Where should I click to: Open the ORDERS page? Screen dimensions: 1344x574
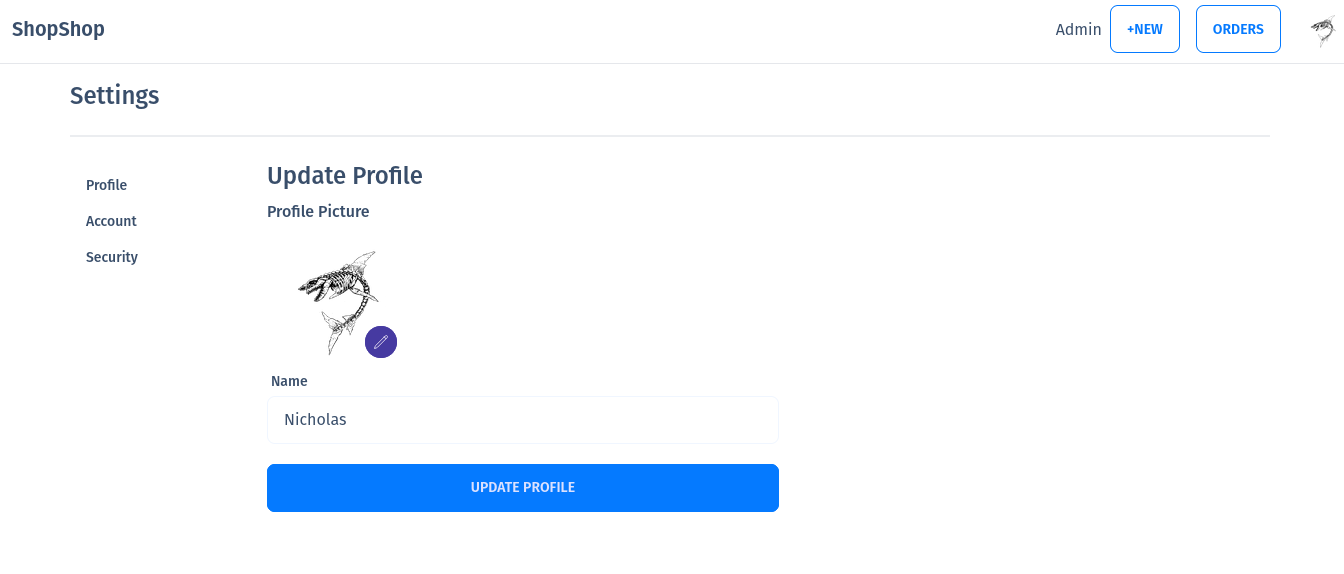tap(1238, 29)
